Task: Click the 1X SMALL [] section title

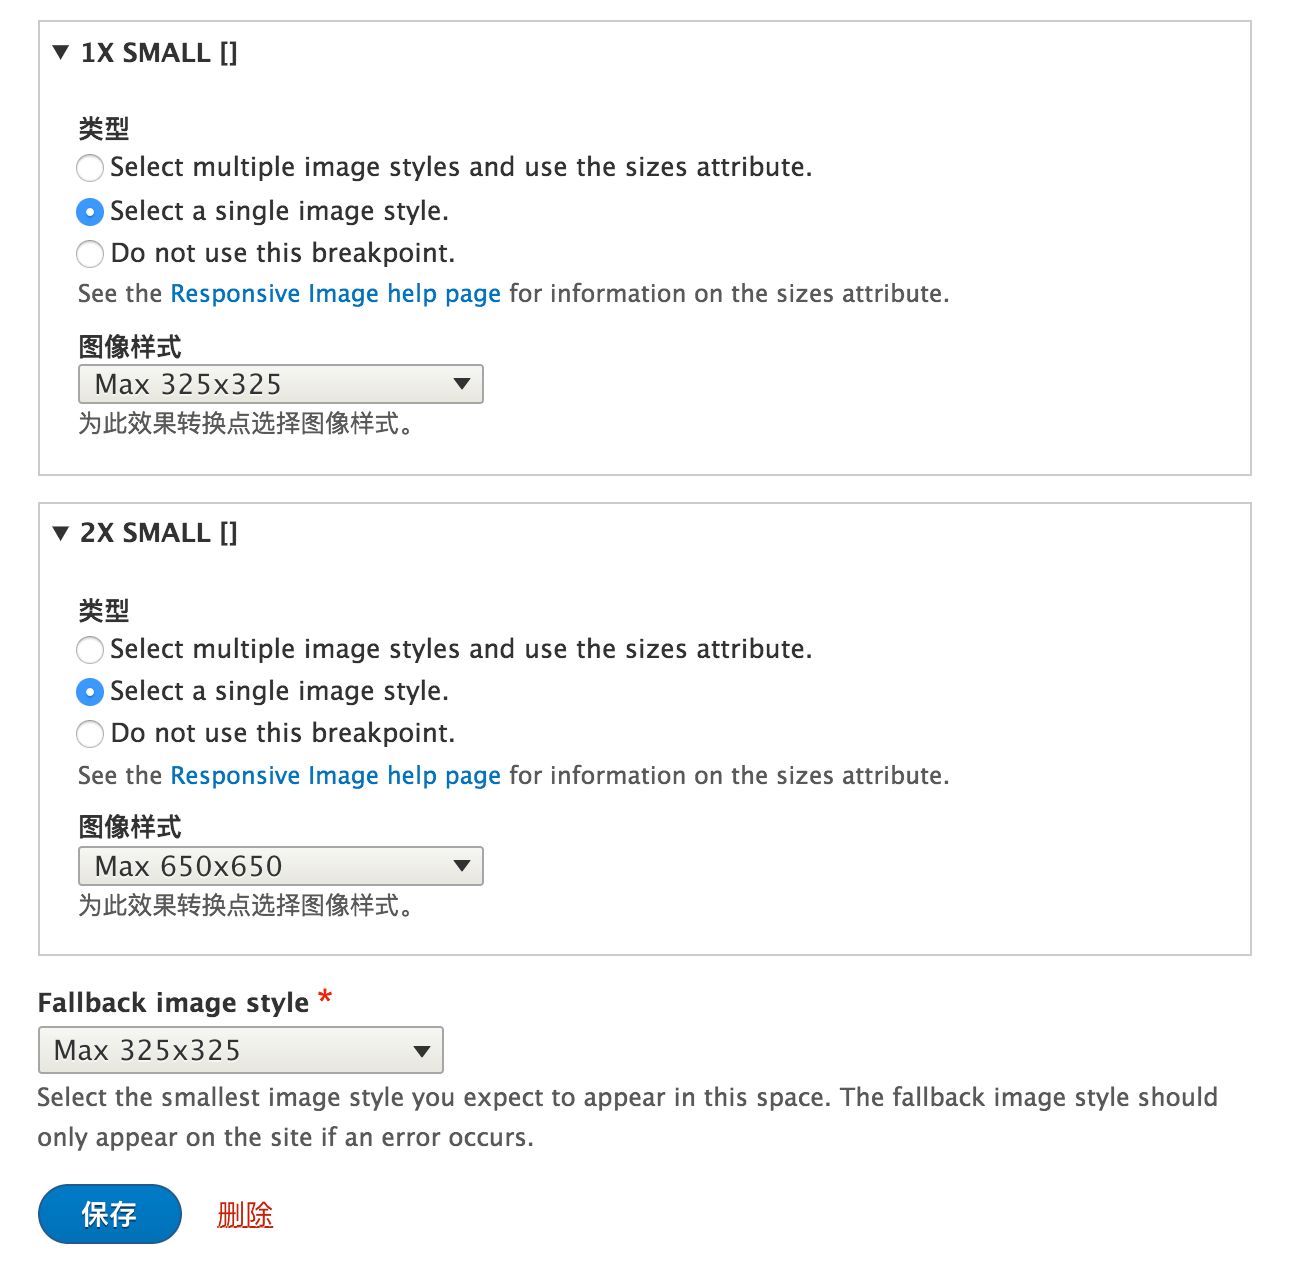Action: [159, 53]
